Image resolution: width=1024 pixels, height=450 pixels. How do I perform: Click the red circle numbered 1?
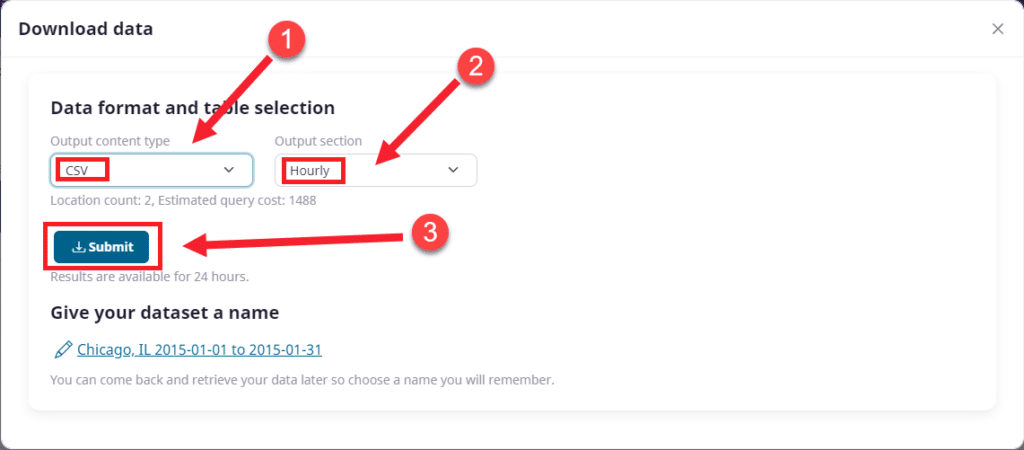click(286, 40)
